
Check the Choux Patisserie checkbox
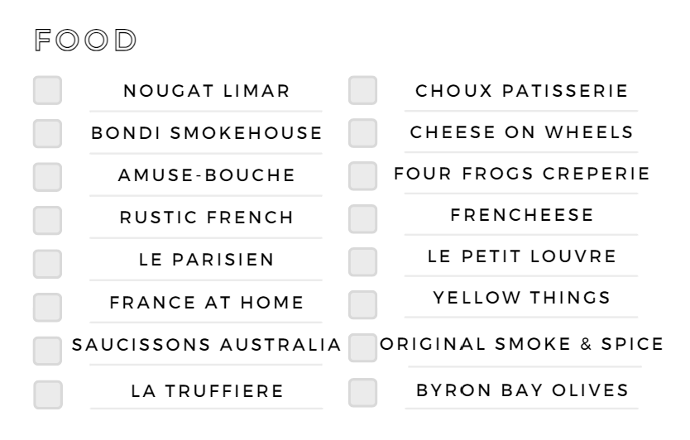pyautogui.click(x=363, y=90)
